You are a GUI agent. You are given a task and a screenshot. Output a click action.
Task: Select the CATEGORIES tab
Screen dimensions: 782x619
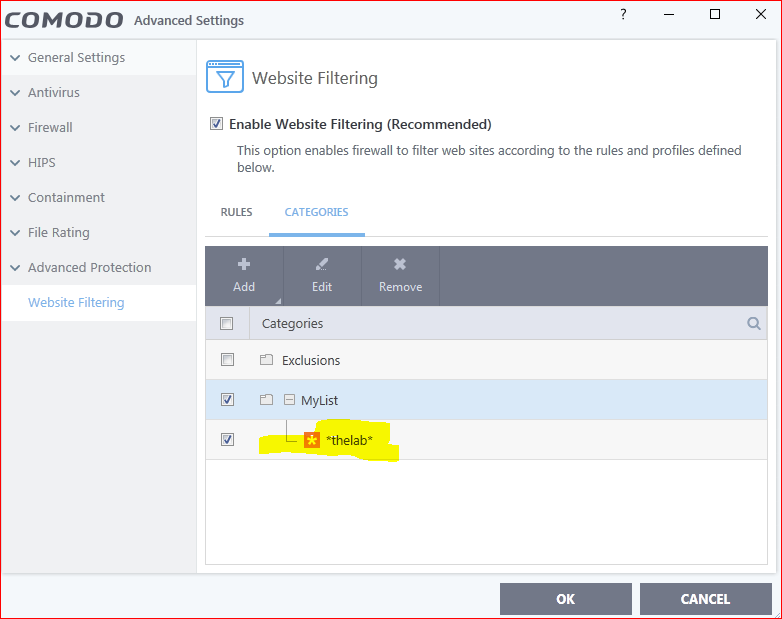pos(316,212)
